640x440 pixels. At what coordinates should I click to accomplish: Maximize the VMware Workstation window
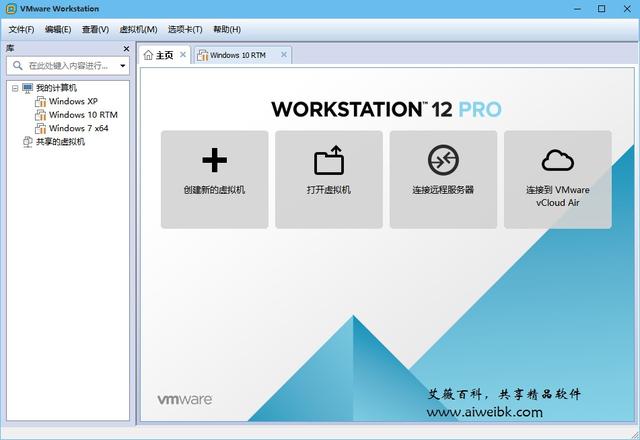pyautogui.click(x=602, y=9)
